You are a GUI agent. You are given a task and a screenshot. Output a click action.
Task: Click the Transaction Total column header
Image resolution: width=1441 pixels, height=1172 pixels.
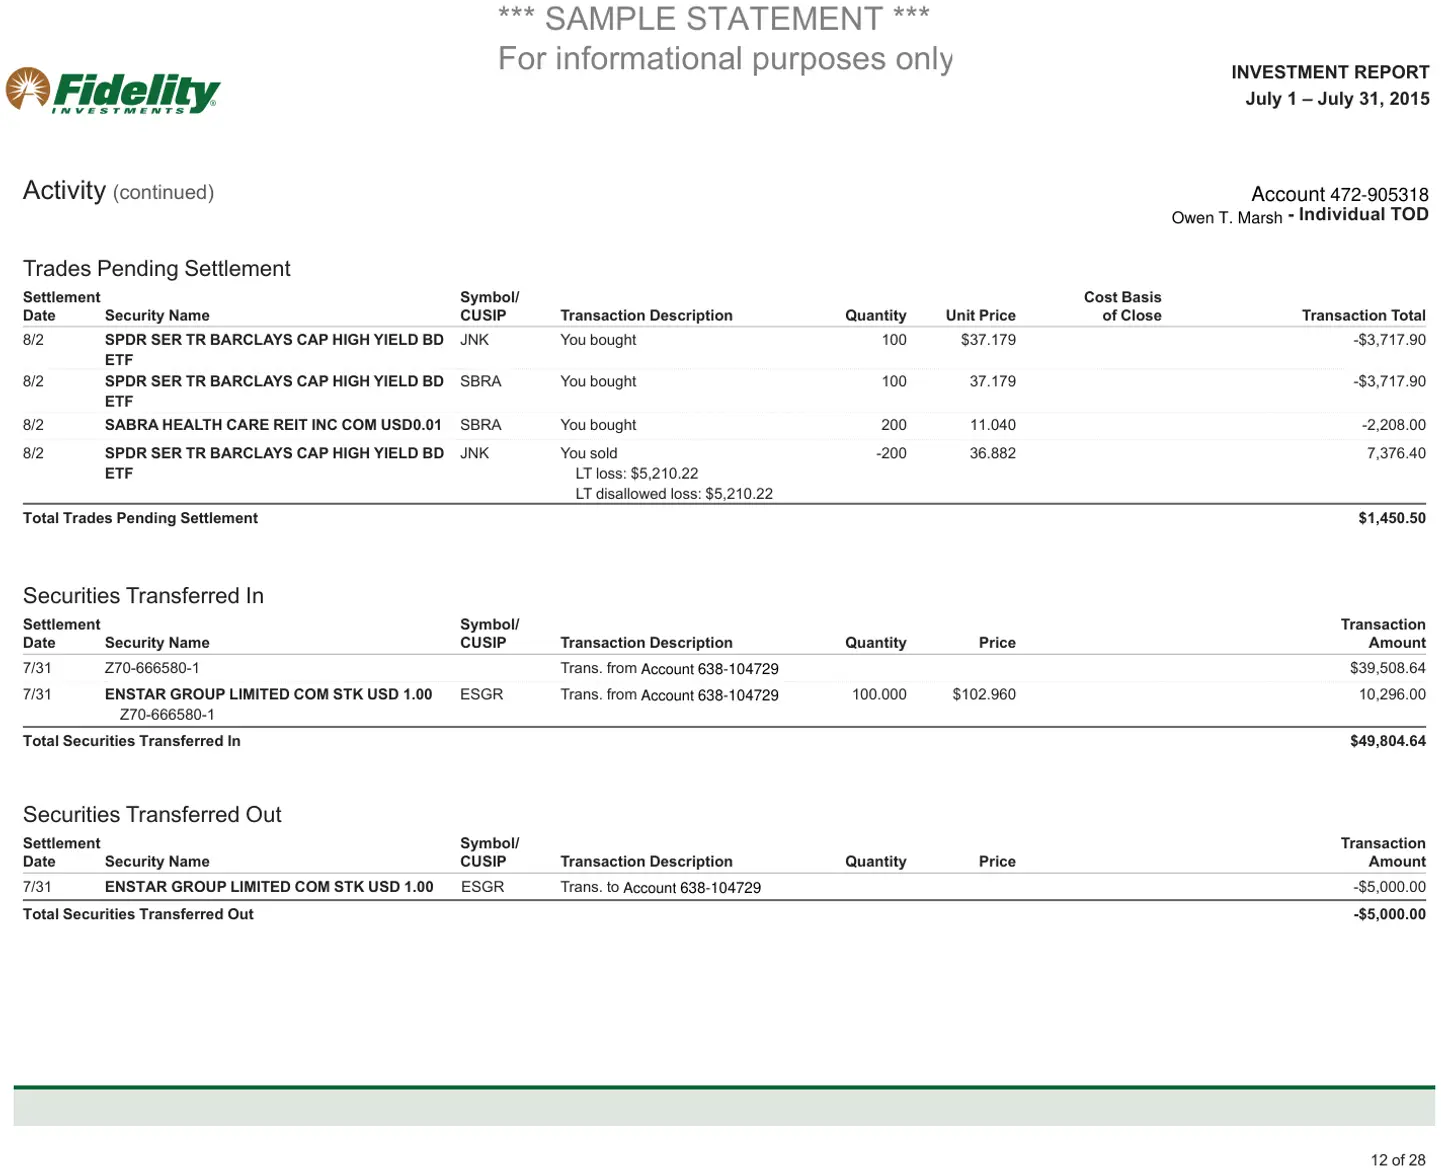click(x=1364, y=315)
